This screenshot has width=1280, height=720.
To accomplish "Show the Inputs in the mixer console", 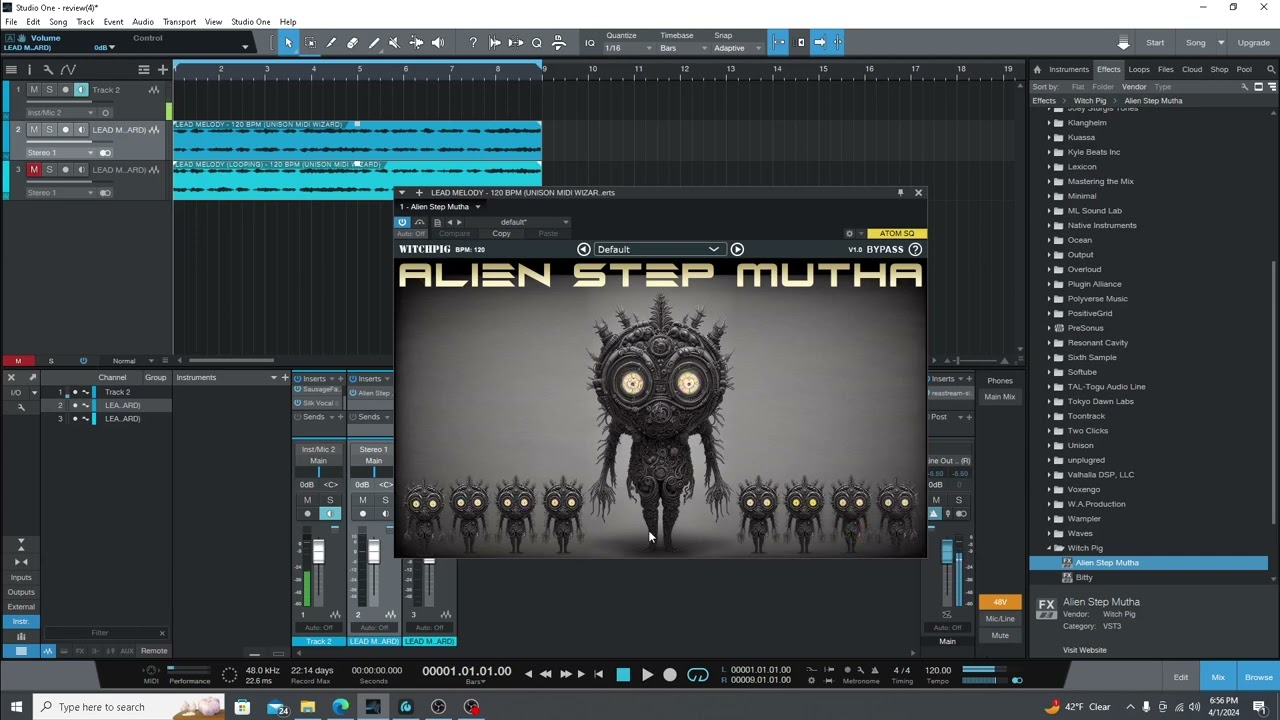I will tap(21, 577).
